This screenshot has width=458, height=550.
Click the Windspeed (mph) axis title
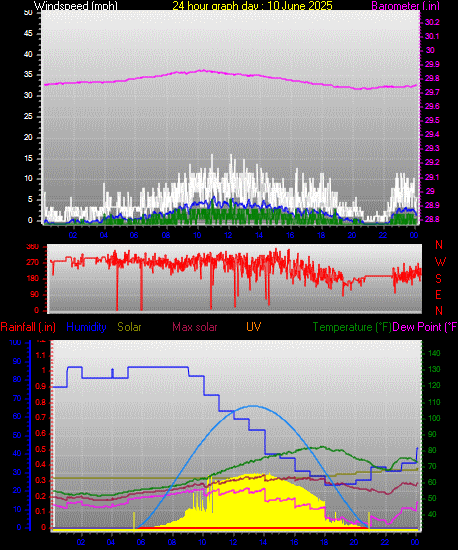(x=75, y=6)
